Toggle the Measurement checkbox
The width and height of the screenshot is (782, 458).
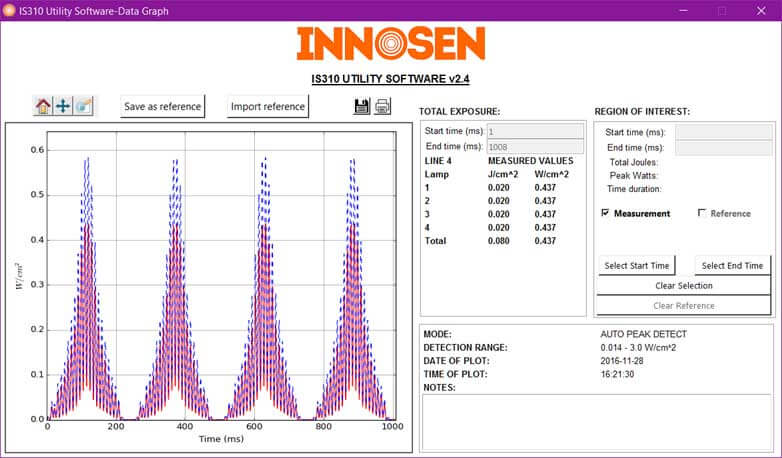point(605,213)
